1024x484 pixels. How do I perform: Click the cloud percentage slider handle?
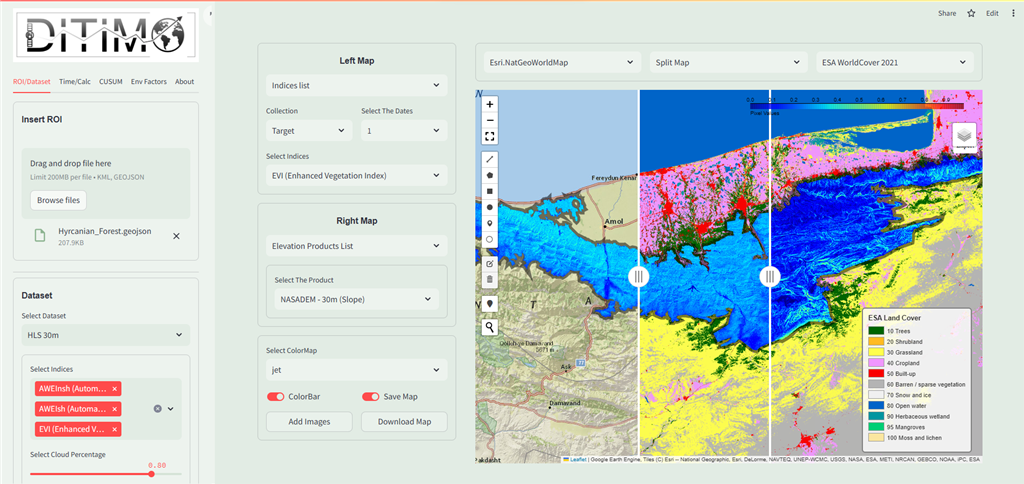[151, 474]
